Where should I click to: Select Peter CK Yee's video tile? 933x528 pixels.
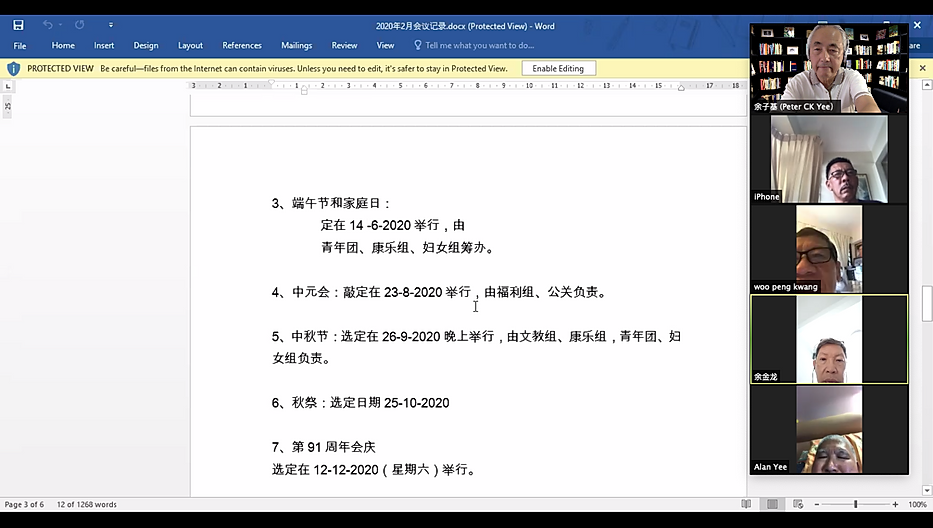click(x=829, y=68)
